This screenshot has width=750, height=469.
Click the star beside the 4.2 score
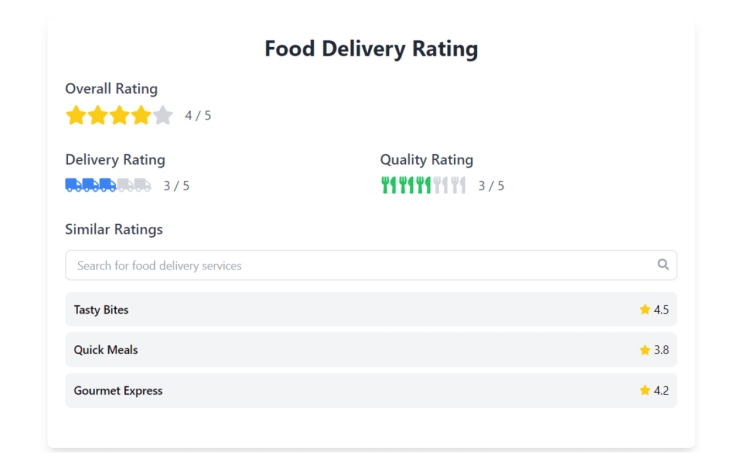[645, 390]
